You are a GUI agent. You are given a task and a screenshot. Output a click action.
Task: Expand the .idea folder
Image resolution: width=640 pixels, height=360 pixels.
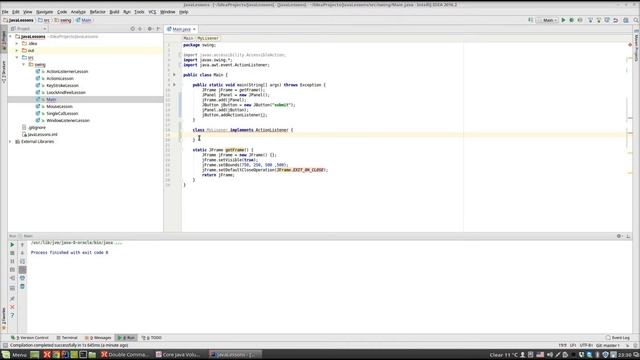[17, 43]
